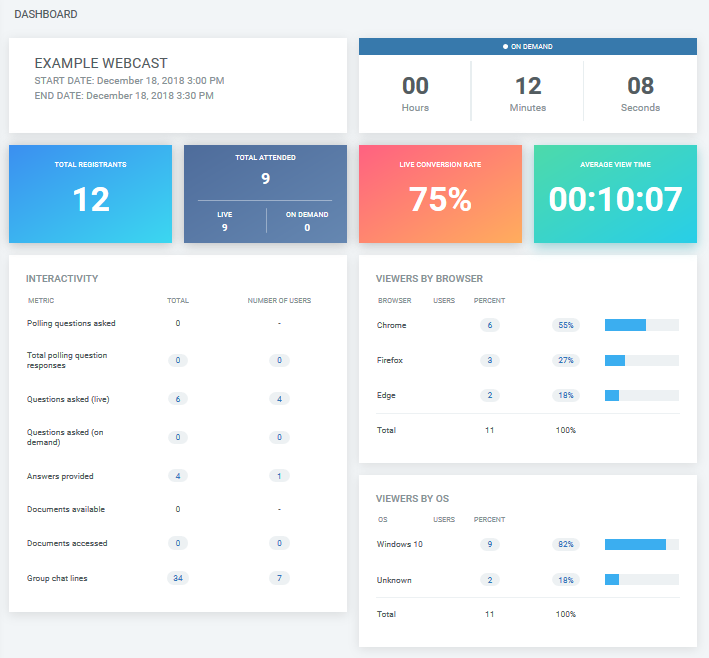Screen dimensions: 709x658
Task: Click Polling questions asked row label
Action: 71,323
